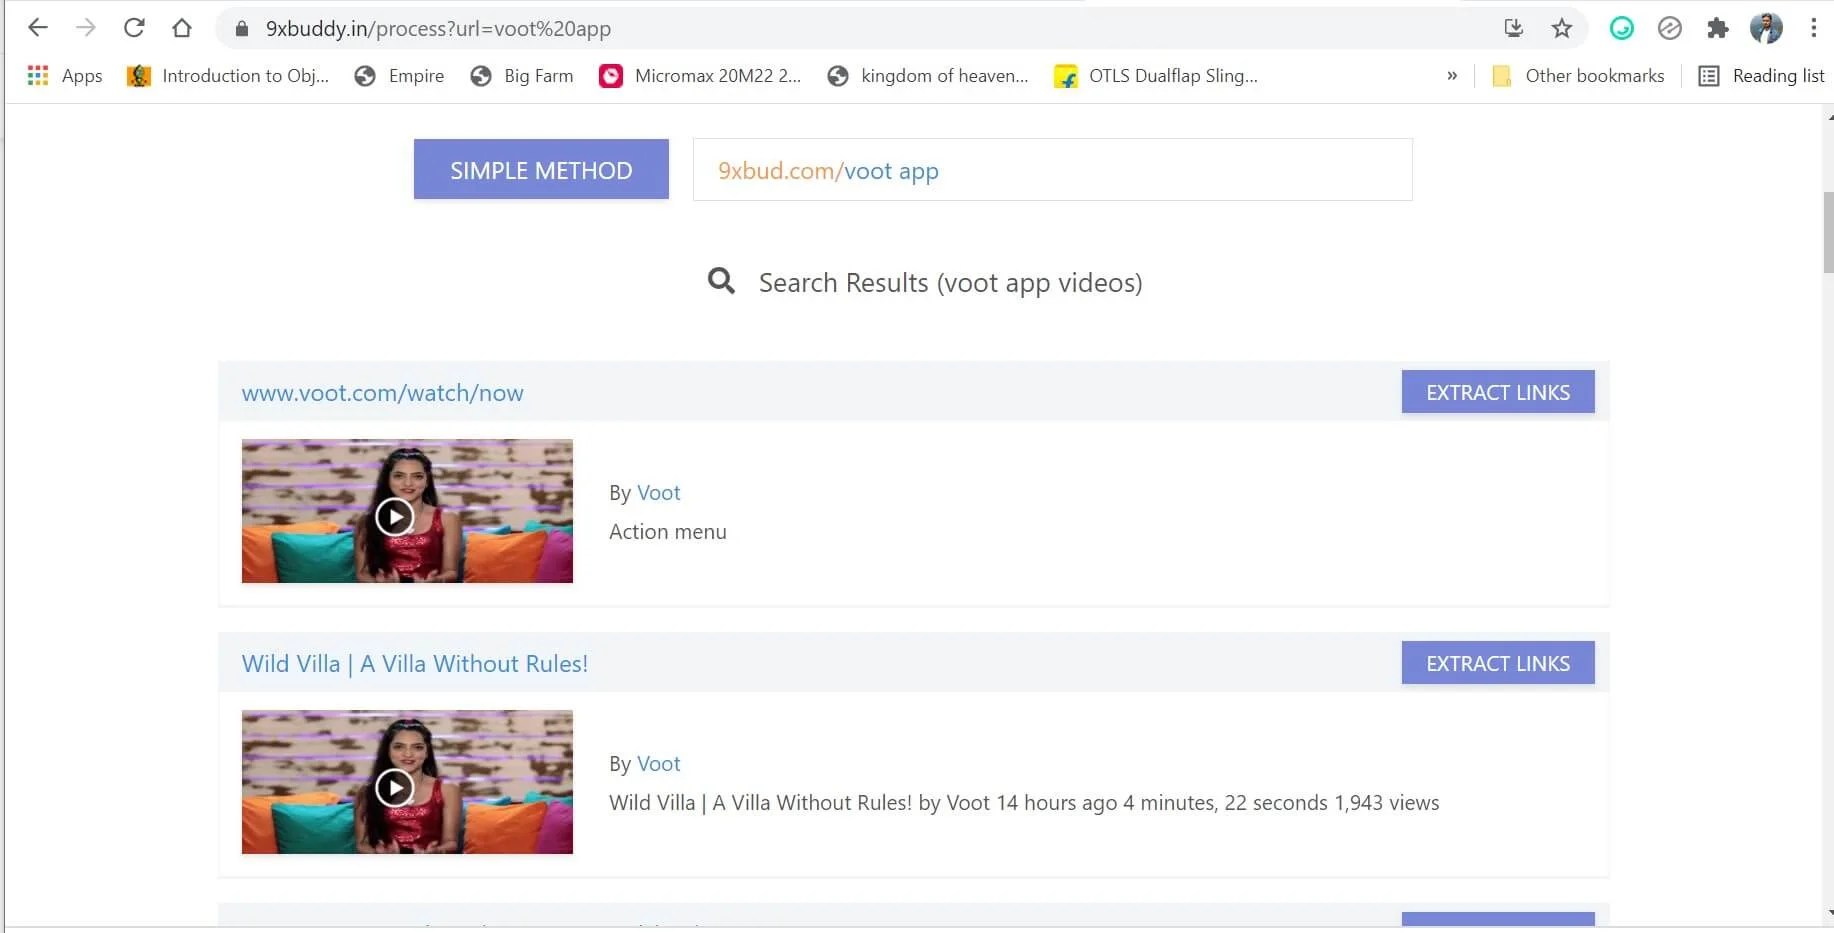Image resolution: width=1834 pixels, height=933 pixels.
Task: Click EXTRACT LINKS for www.voot.com/watch/now
Action: coord(1498,392)
